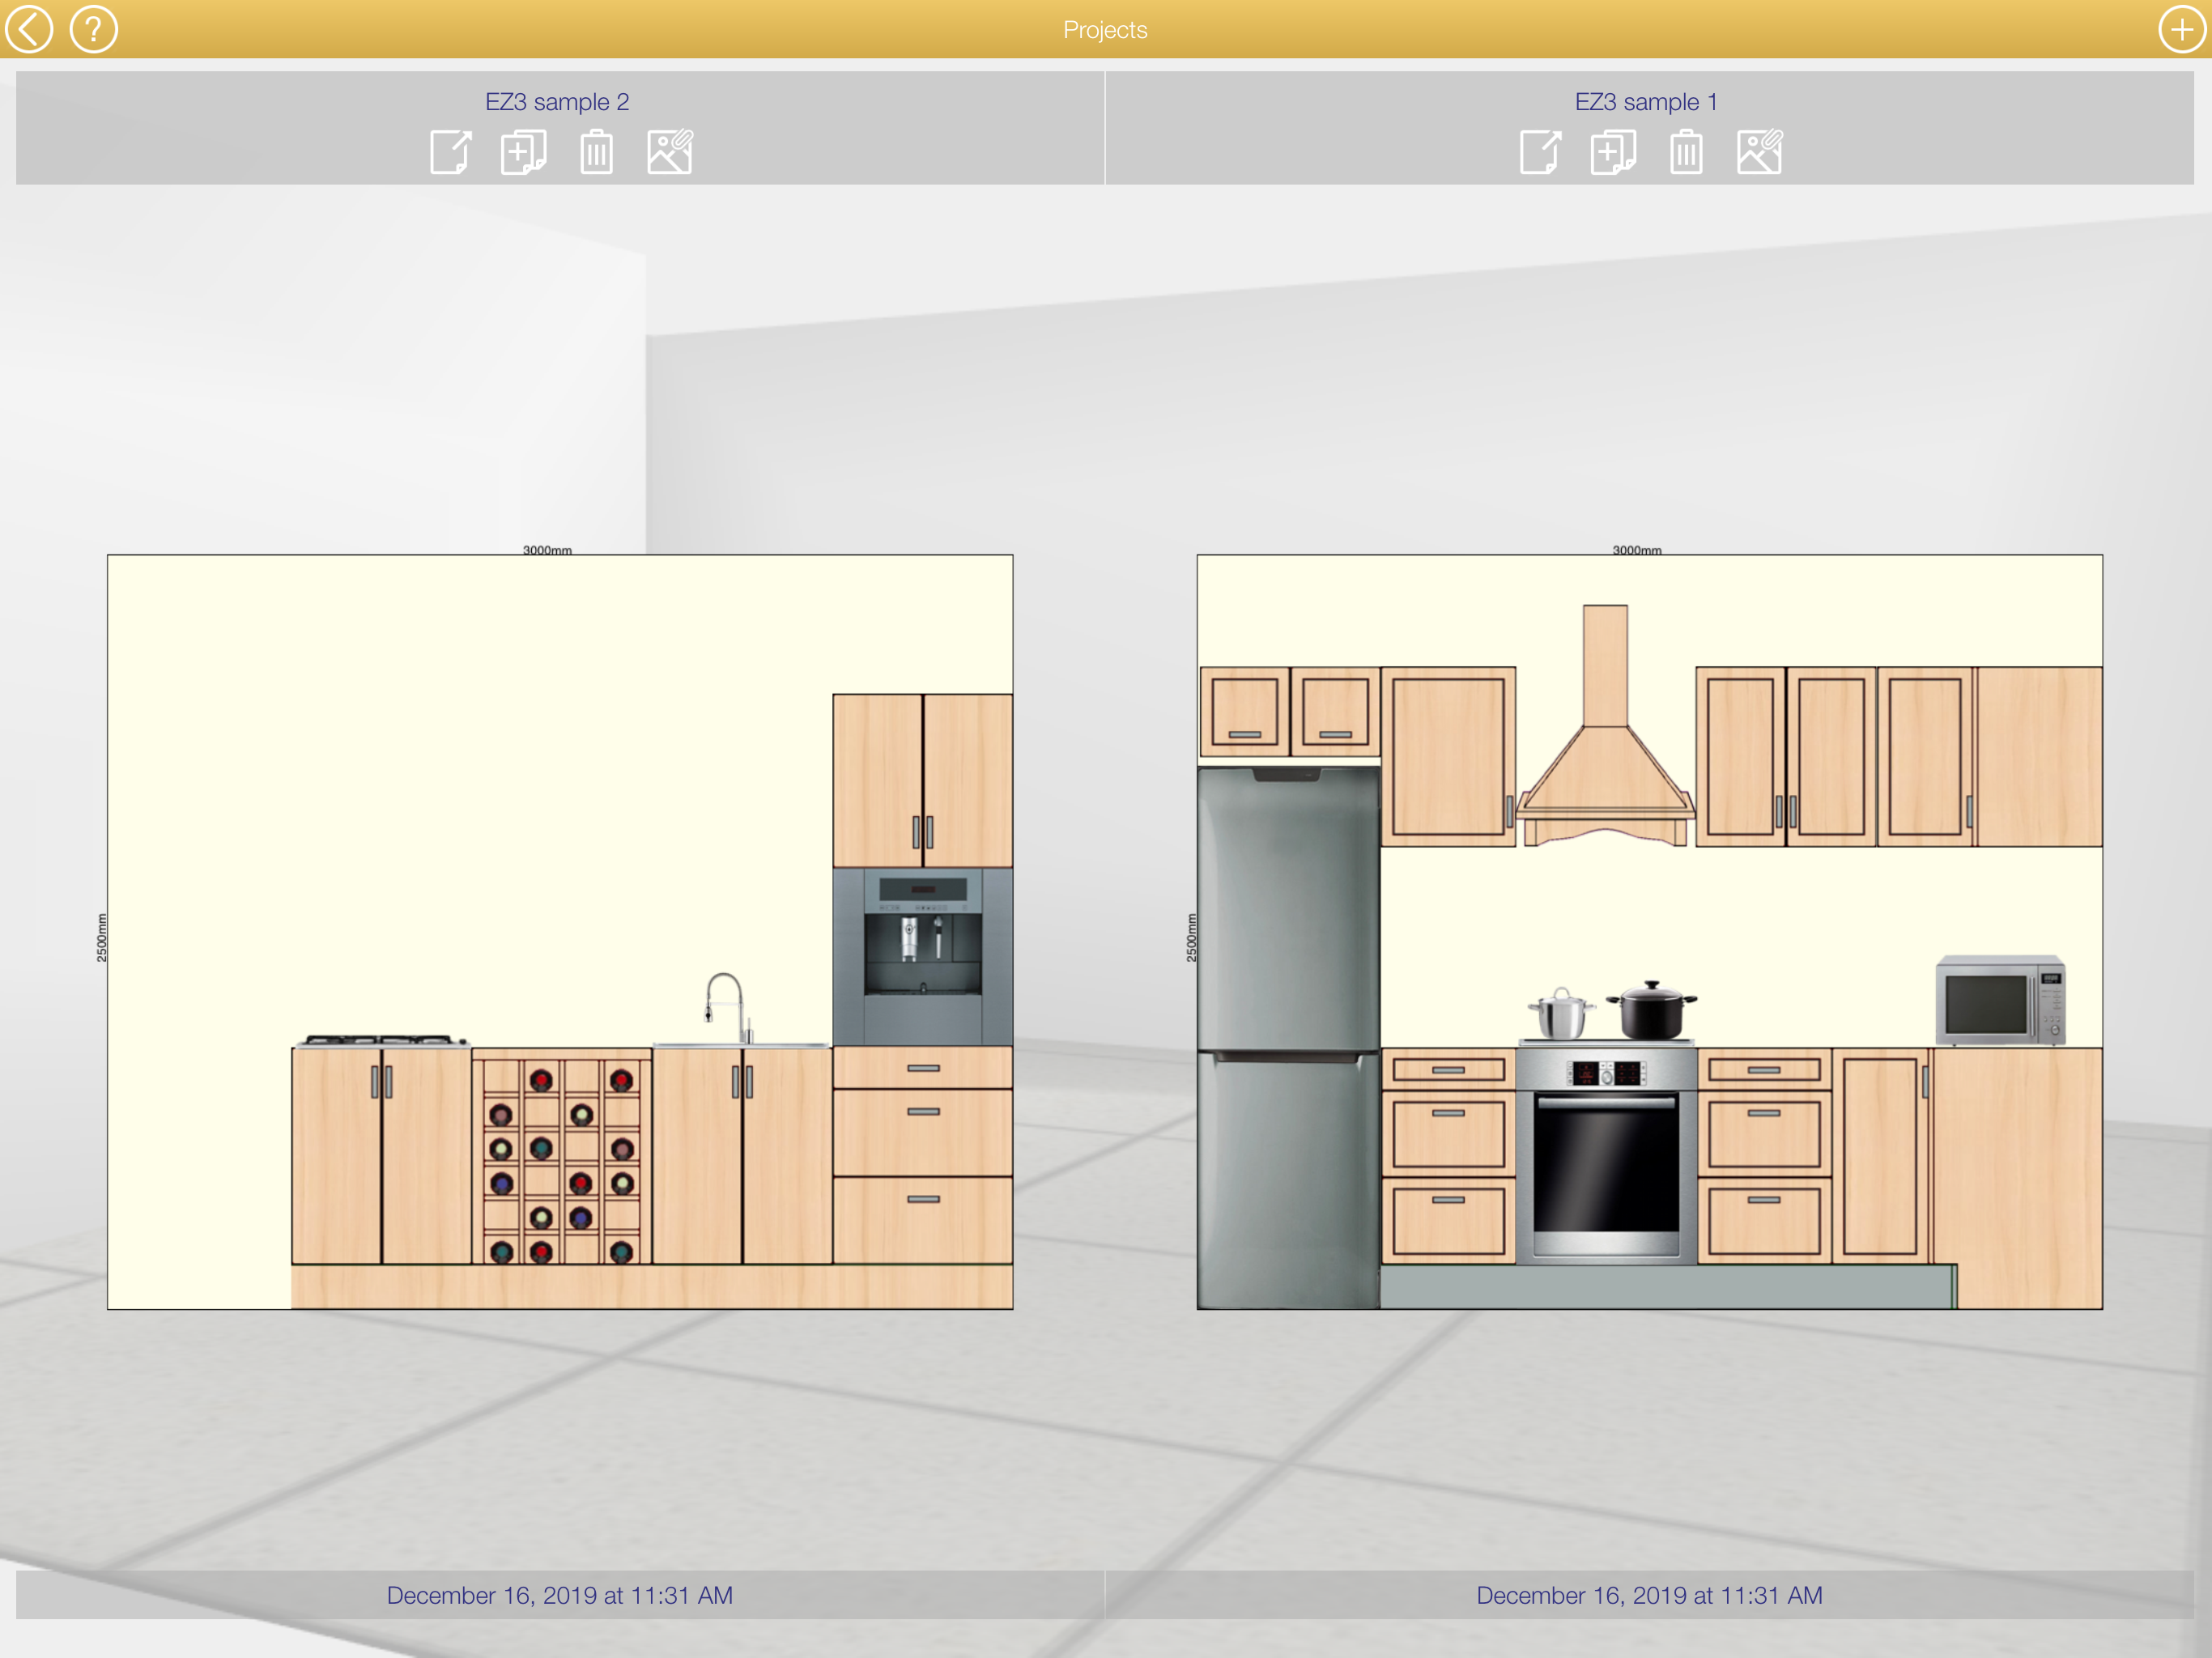The width and height of the screenshot is (2212, 1658).
Task: Click the EZ3 sample 1 title
Action: point(1646,102)
